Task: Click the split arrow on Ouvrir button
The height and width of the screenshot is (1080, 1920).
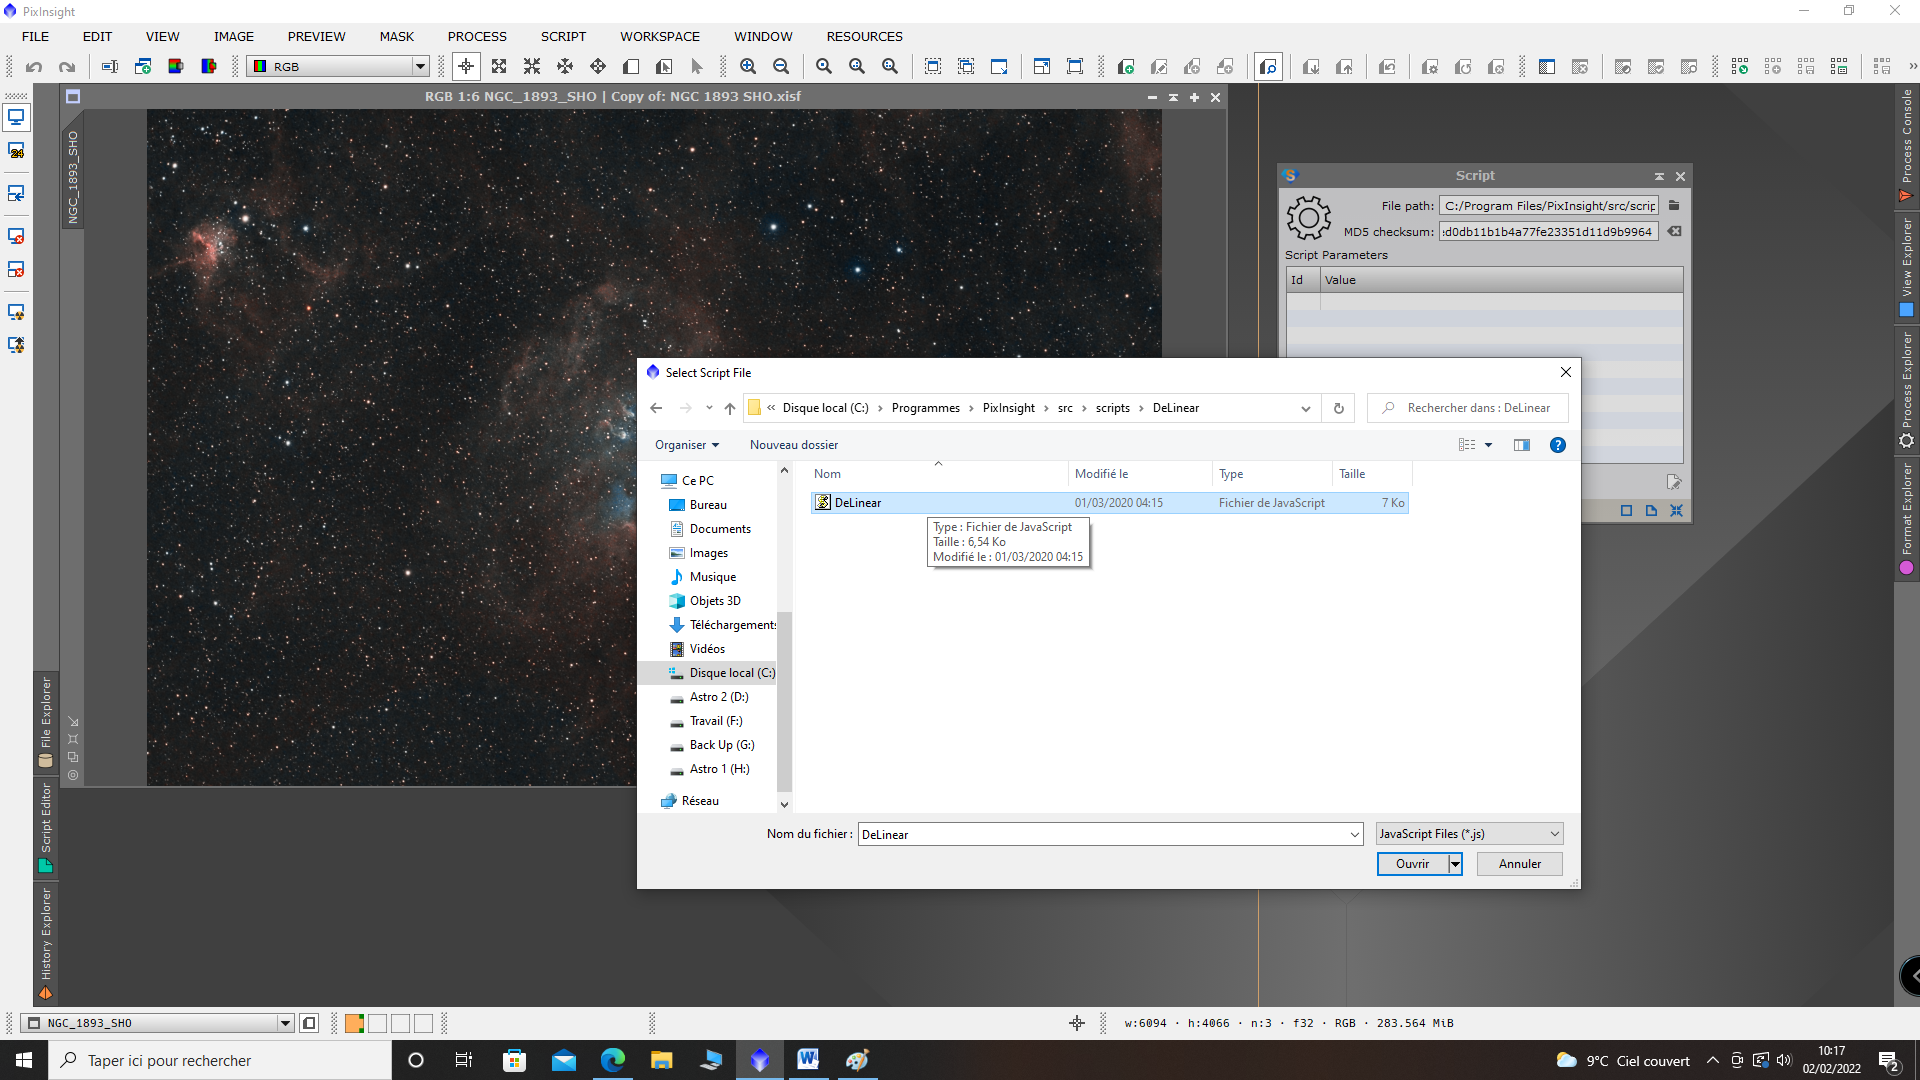Action: pyautogui.click(x=1455, y=864)
